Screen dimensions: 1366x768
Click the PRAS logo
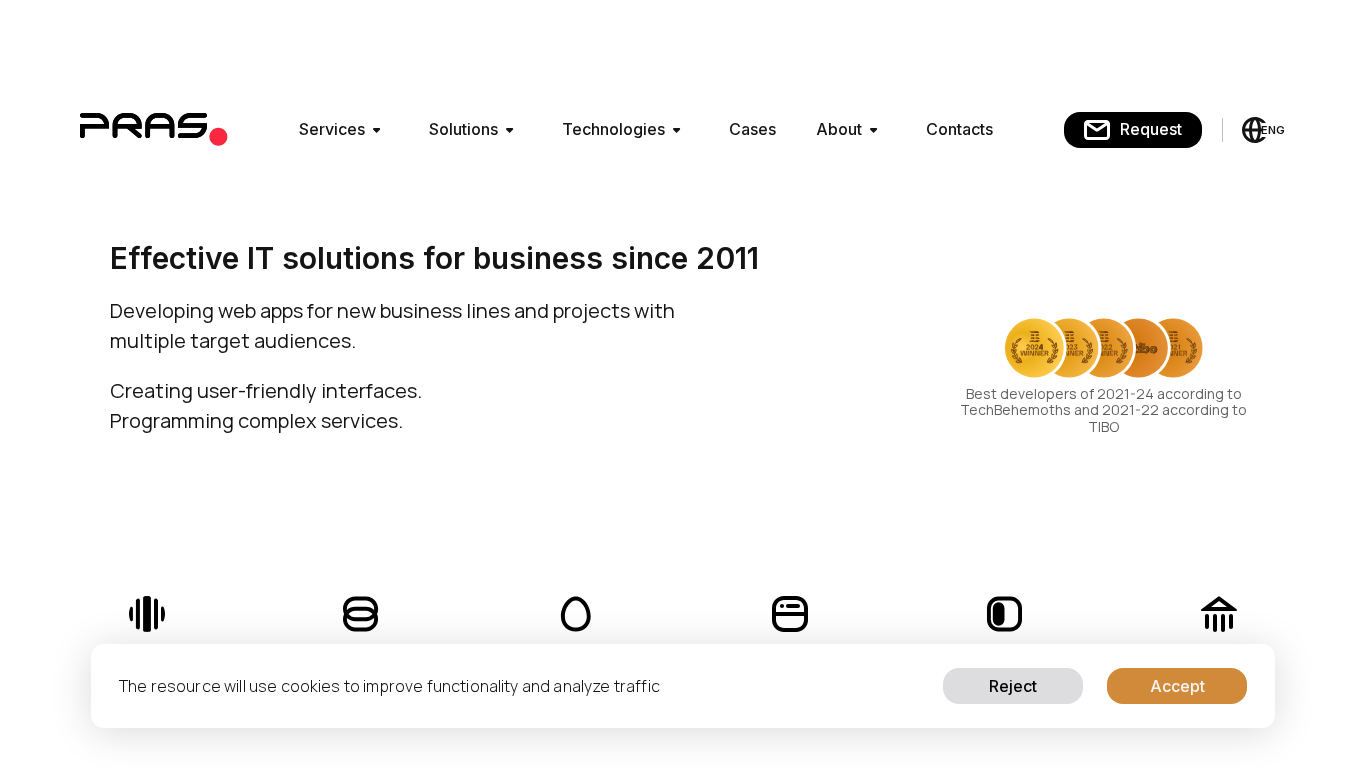point(153,129)
